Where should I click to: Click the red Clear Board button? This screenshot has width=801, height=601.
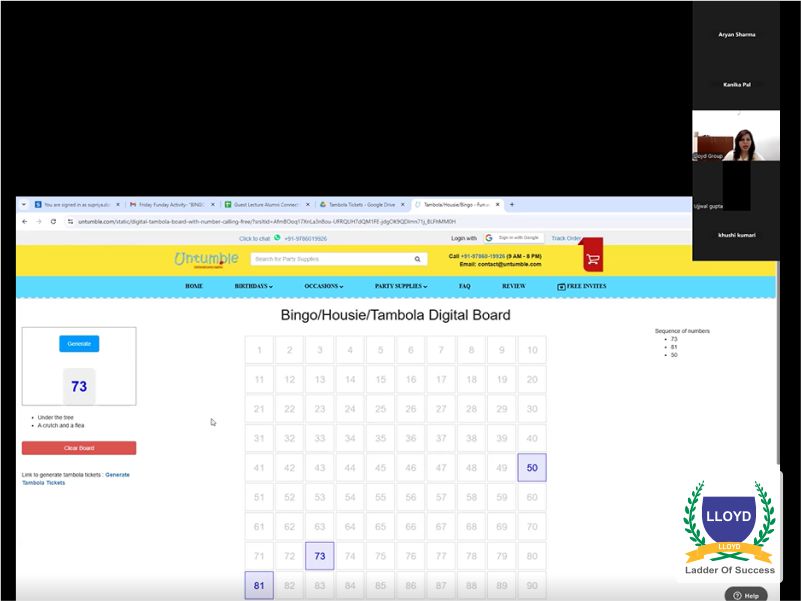click(79, 448)
